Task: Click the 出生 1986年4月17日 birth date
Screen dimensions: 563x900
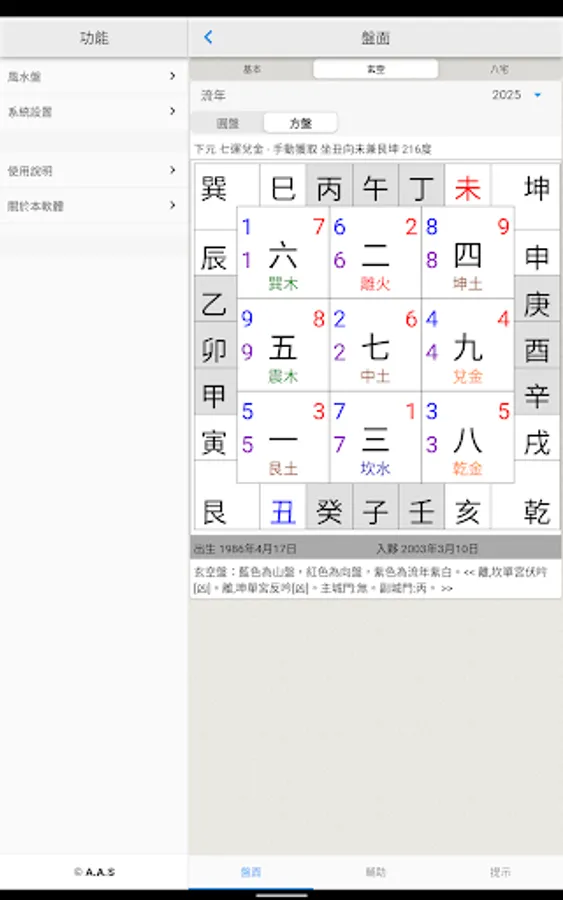Action: pos(245,549)
